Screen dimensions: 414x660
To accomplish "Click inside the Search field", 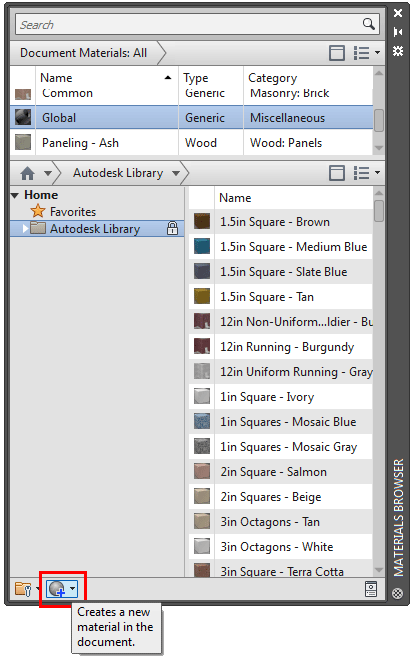I will [189, 24].
